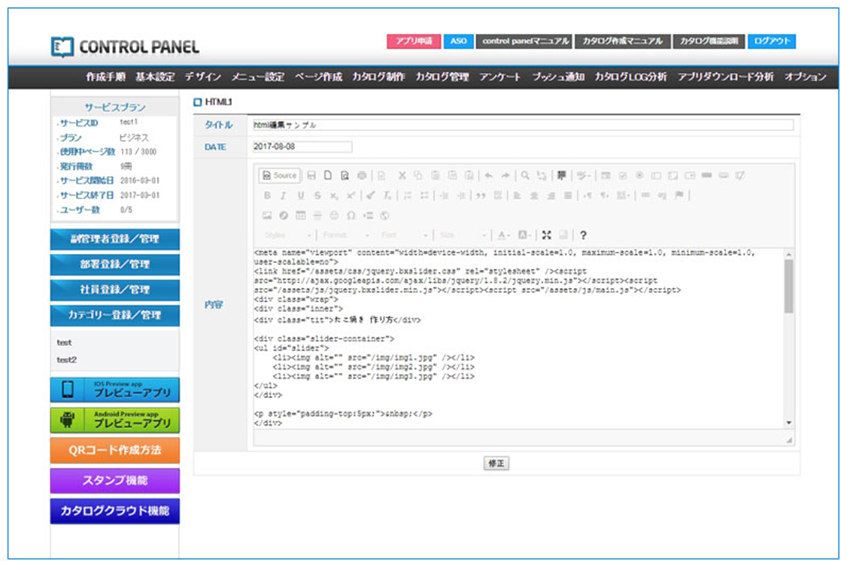Open the Preview icon in editor toolbar
This screenshot has width=850, height=570.
pyautogui.click(x=345, y=175)
